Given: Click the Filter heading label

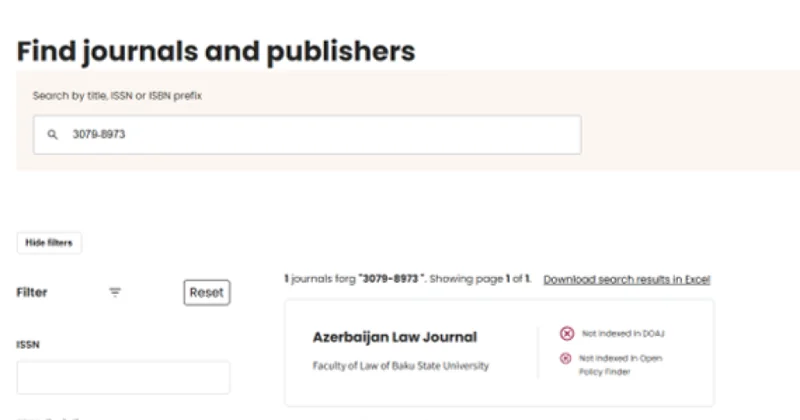Looking at the screenshot, I should tap(32, 292).
